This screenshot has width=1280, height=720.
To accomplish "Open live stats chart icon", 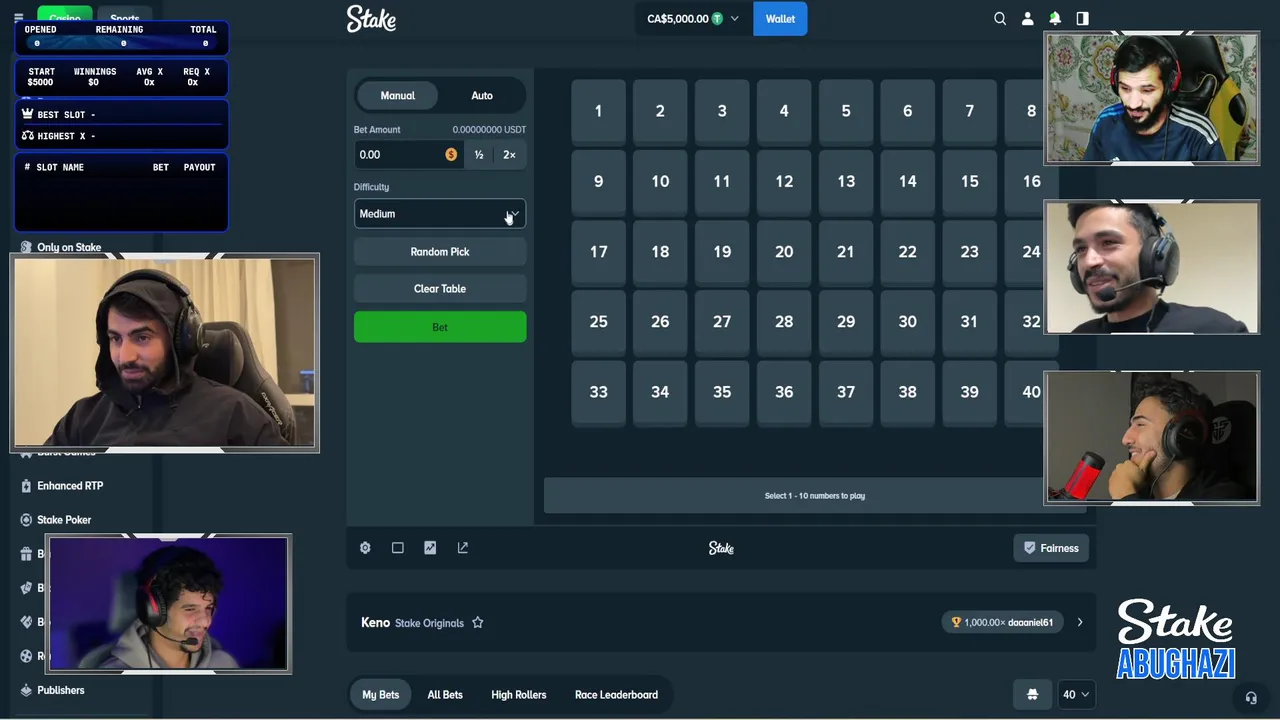I will tap(430, 548).
